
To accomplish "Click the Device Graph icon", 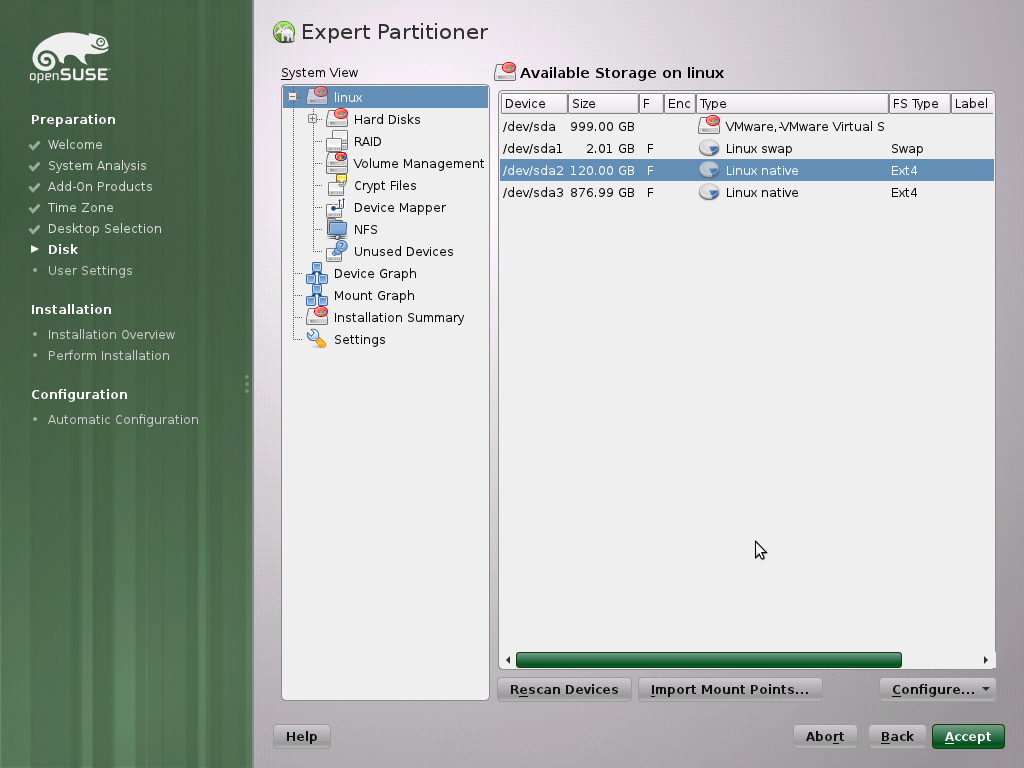I will (x=317, y=273).
